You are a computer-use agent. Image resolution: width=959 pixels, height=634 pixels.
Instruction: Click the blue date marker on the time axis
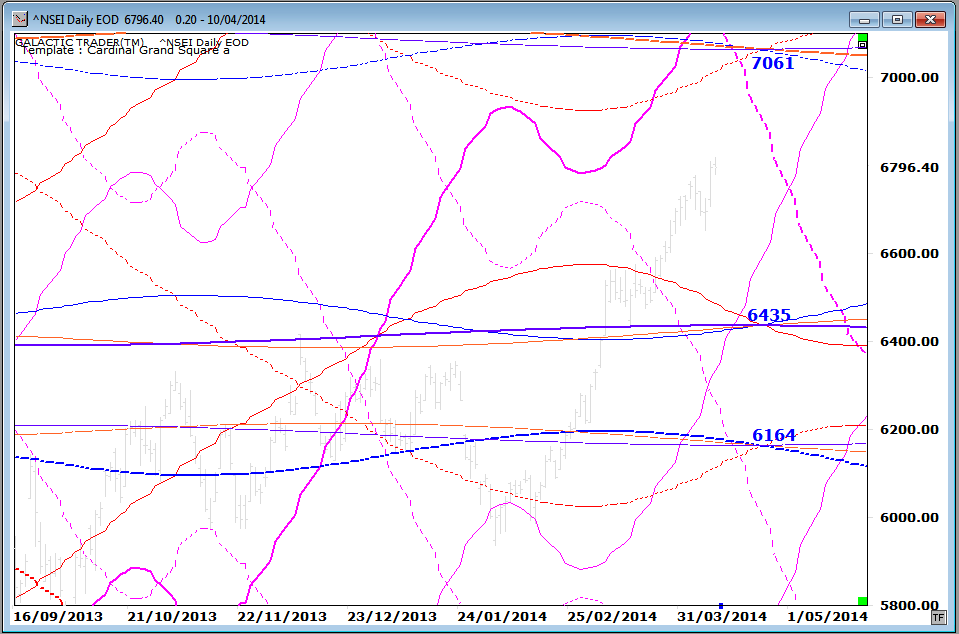pyautogui.click(x=720, y=606)
